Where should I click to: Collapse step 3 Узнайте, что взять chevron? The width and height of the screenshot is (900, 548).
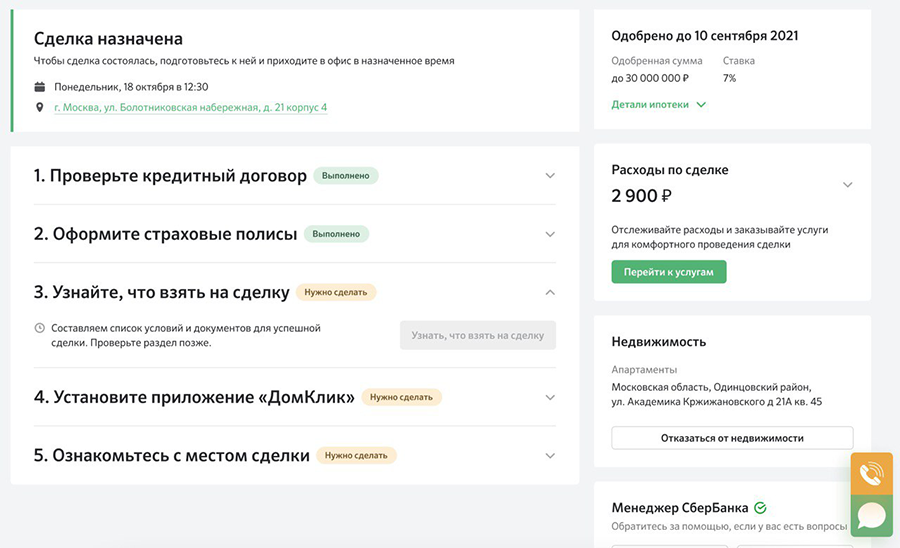point(549,292)
